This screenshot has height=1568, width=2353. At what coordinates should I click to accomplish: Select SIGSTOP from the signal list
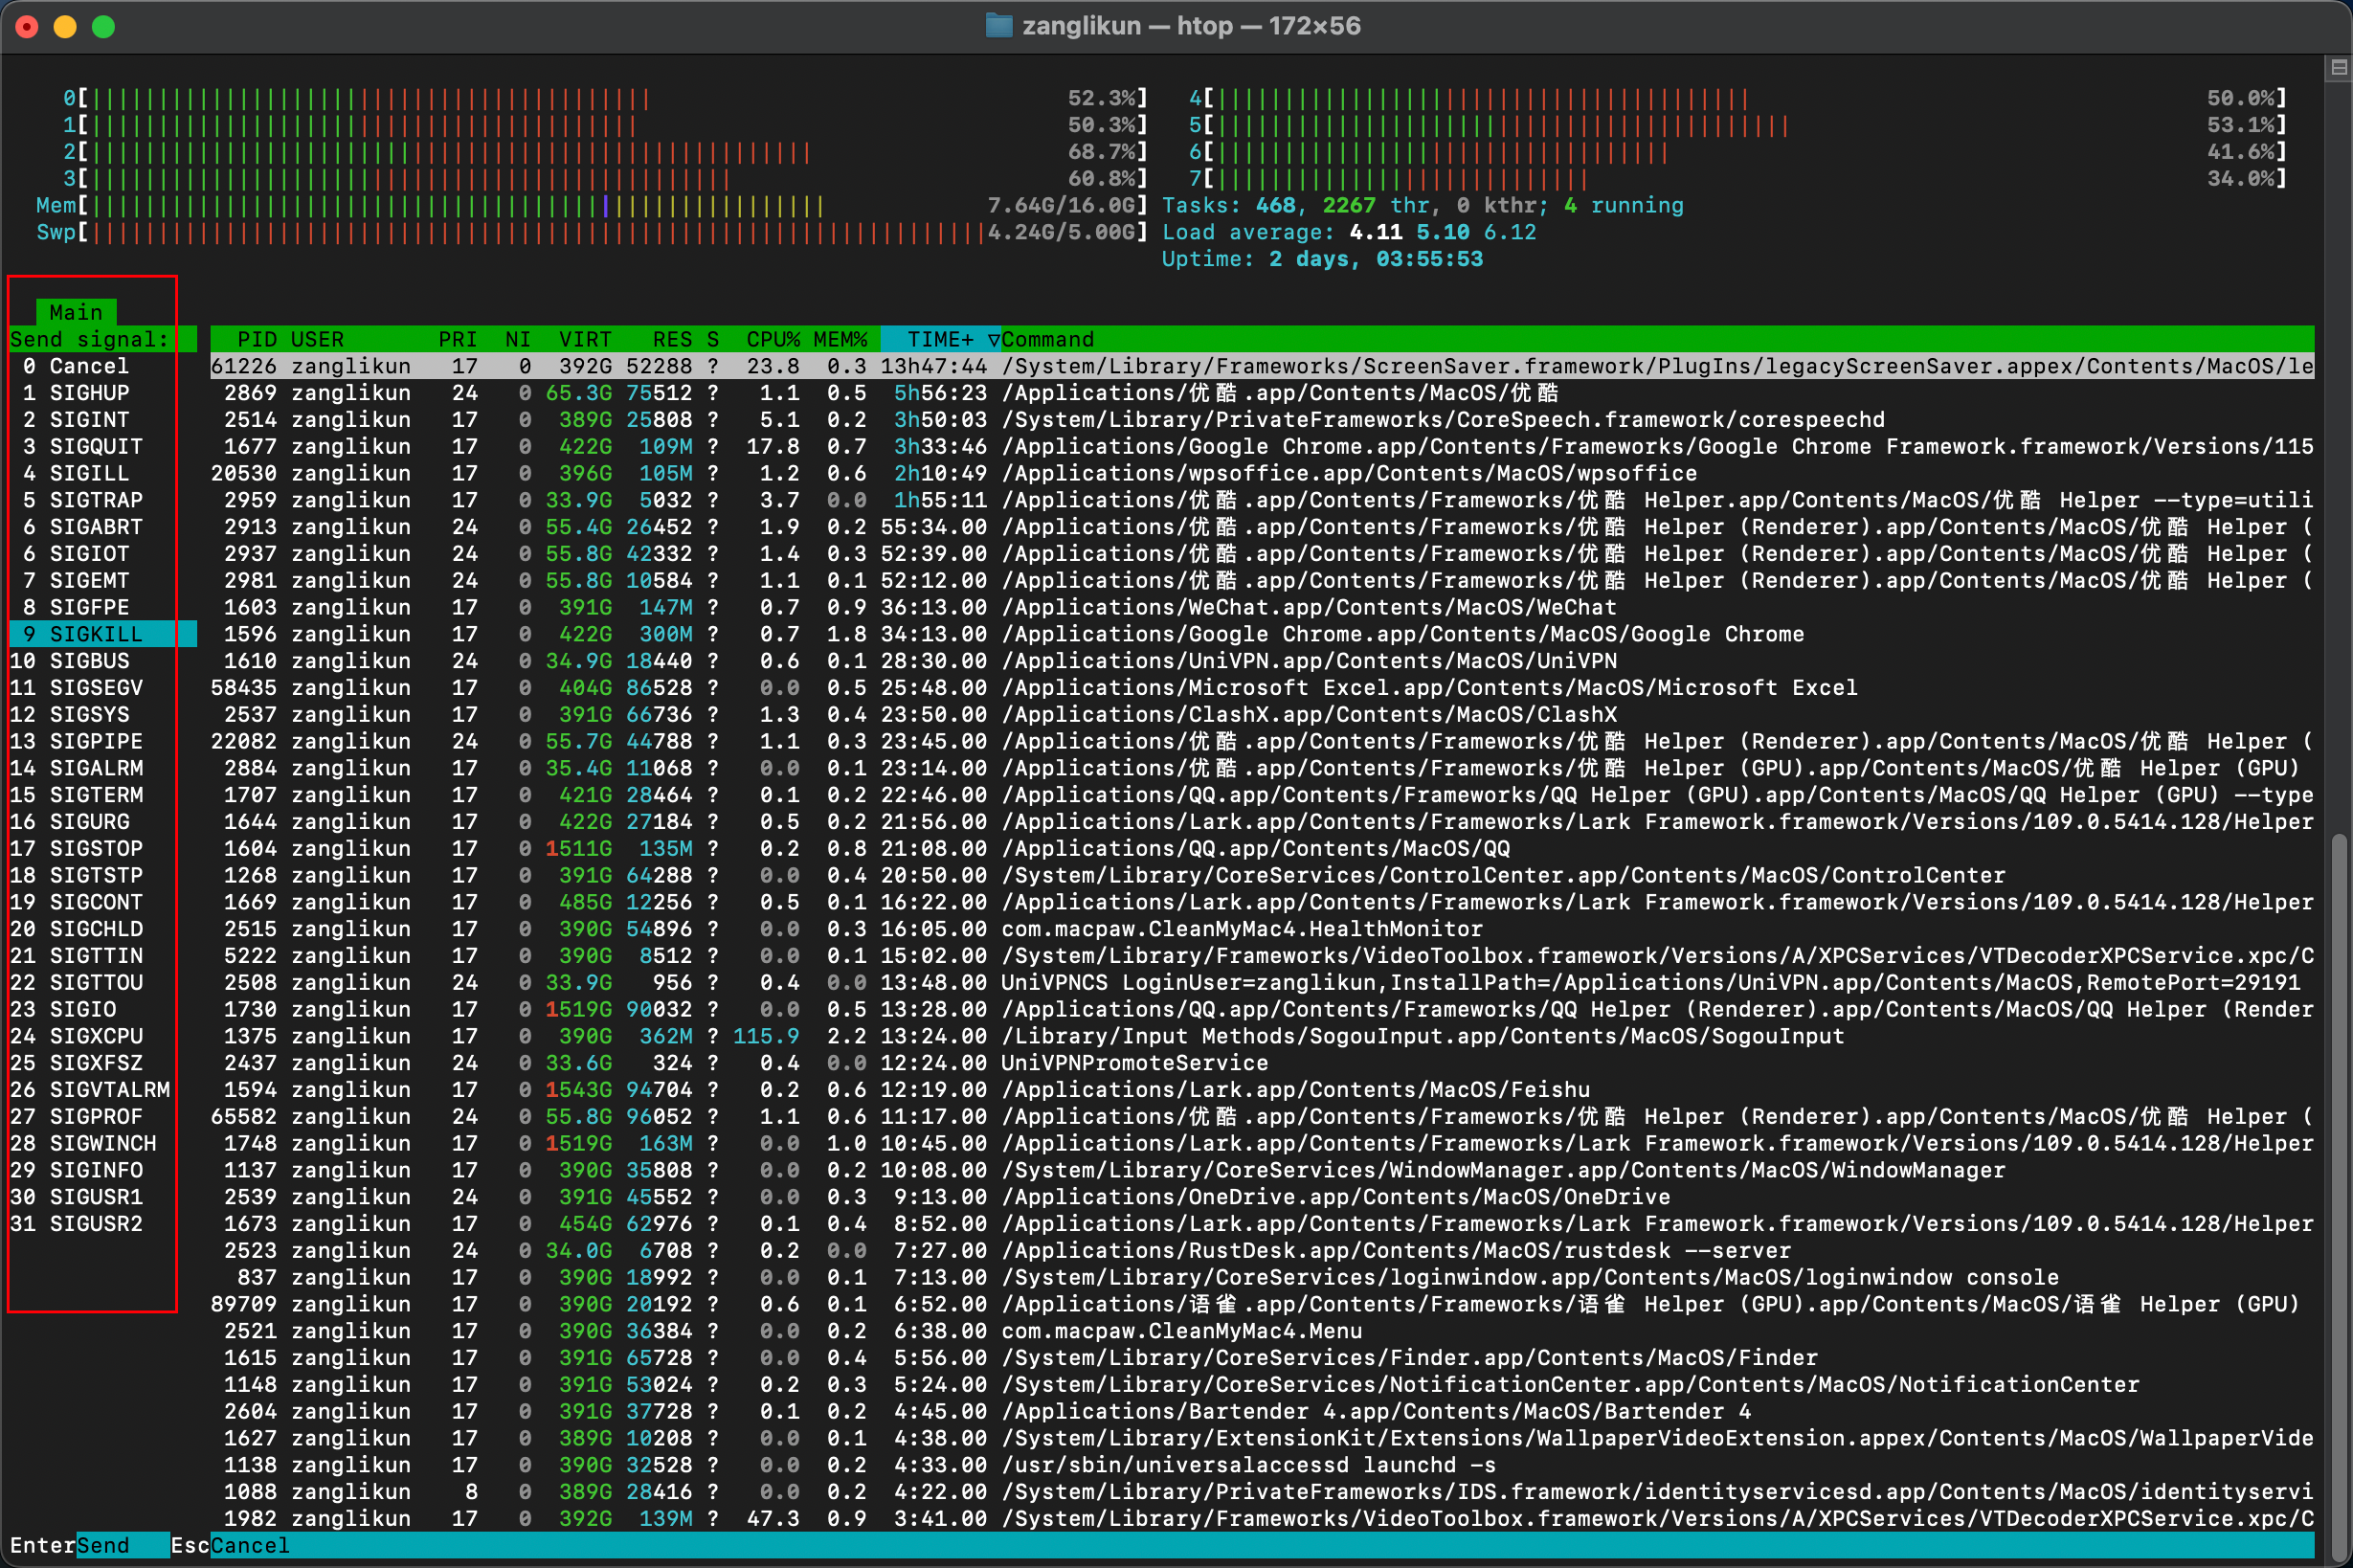coord(95,849)
